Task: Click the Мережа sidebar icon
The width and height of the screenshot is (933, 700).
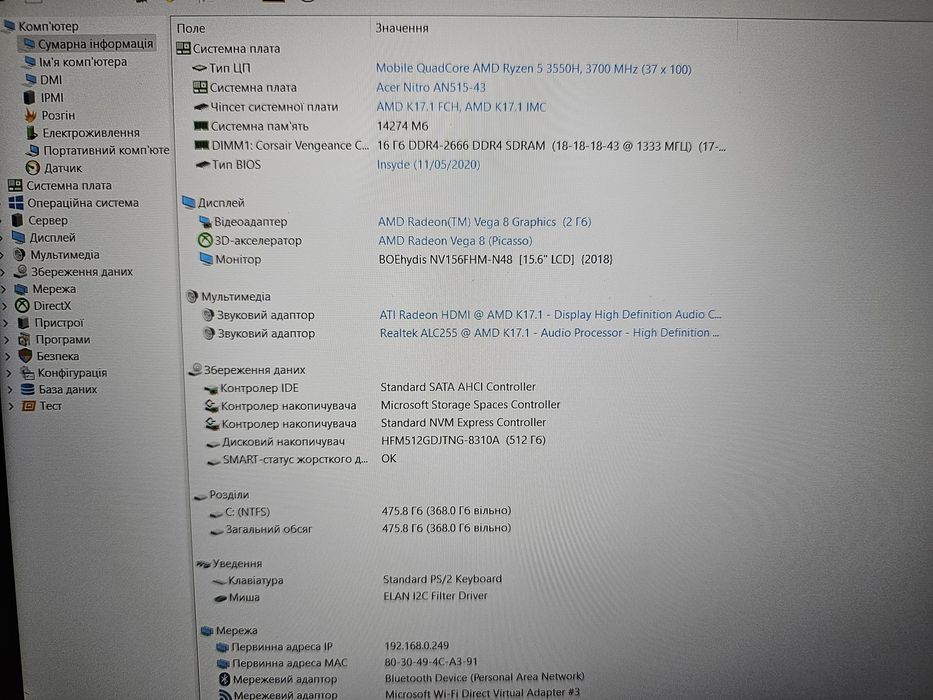Action: (x=21, y=289)
